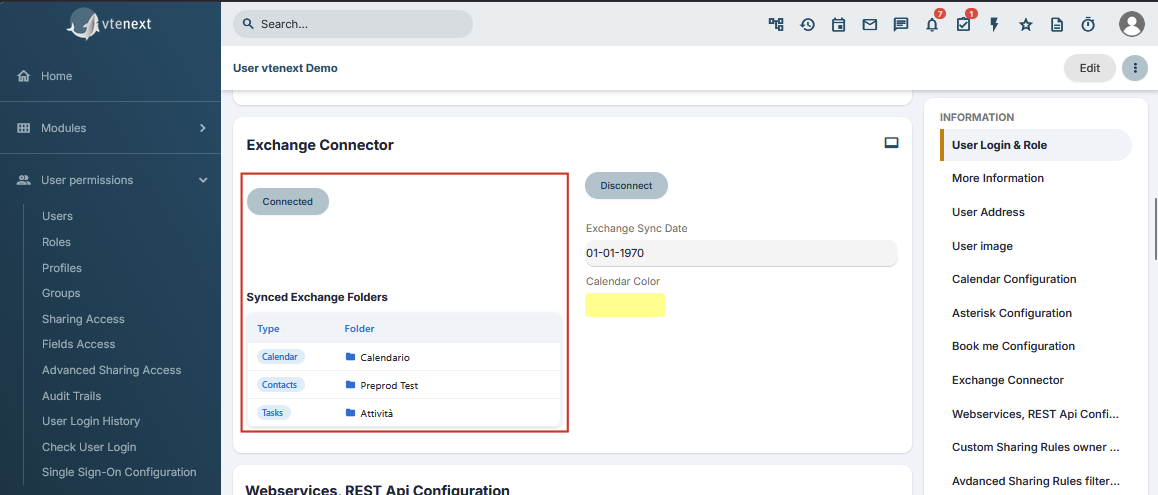This screenshot has width=1158, height=495.
Task: Open the mail envelope icon
Action: coord(870,24)
